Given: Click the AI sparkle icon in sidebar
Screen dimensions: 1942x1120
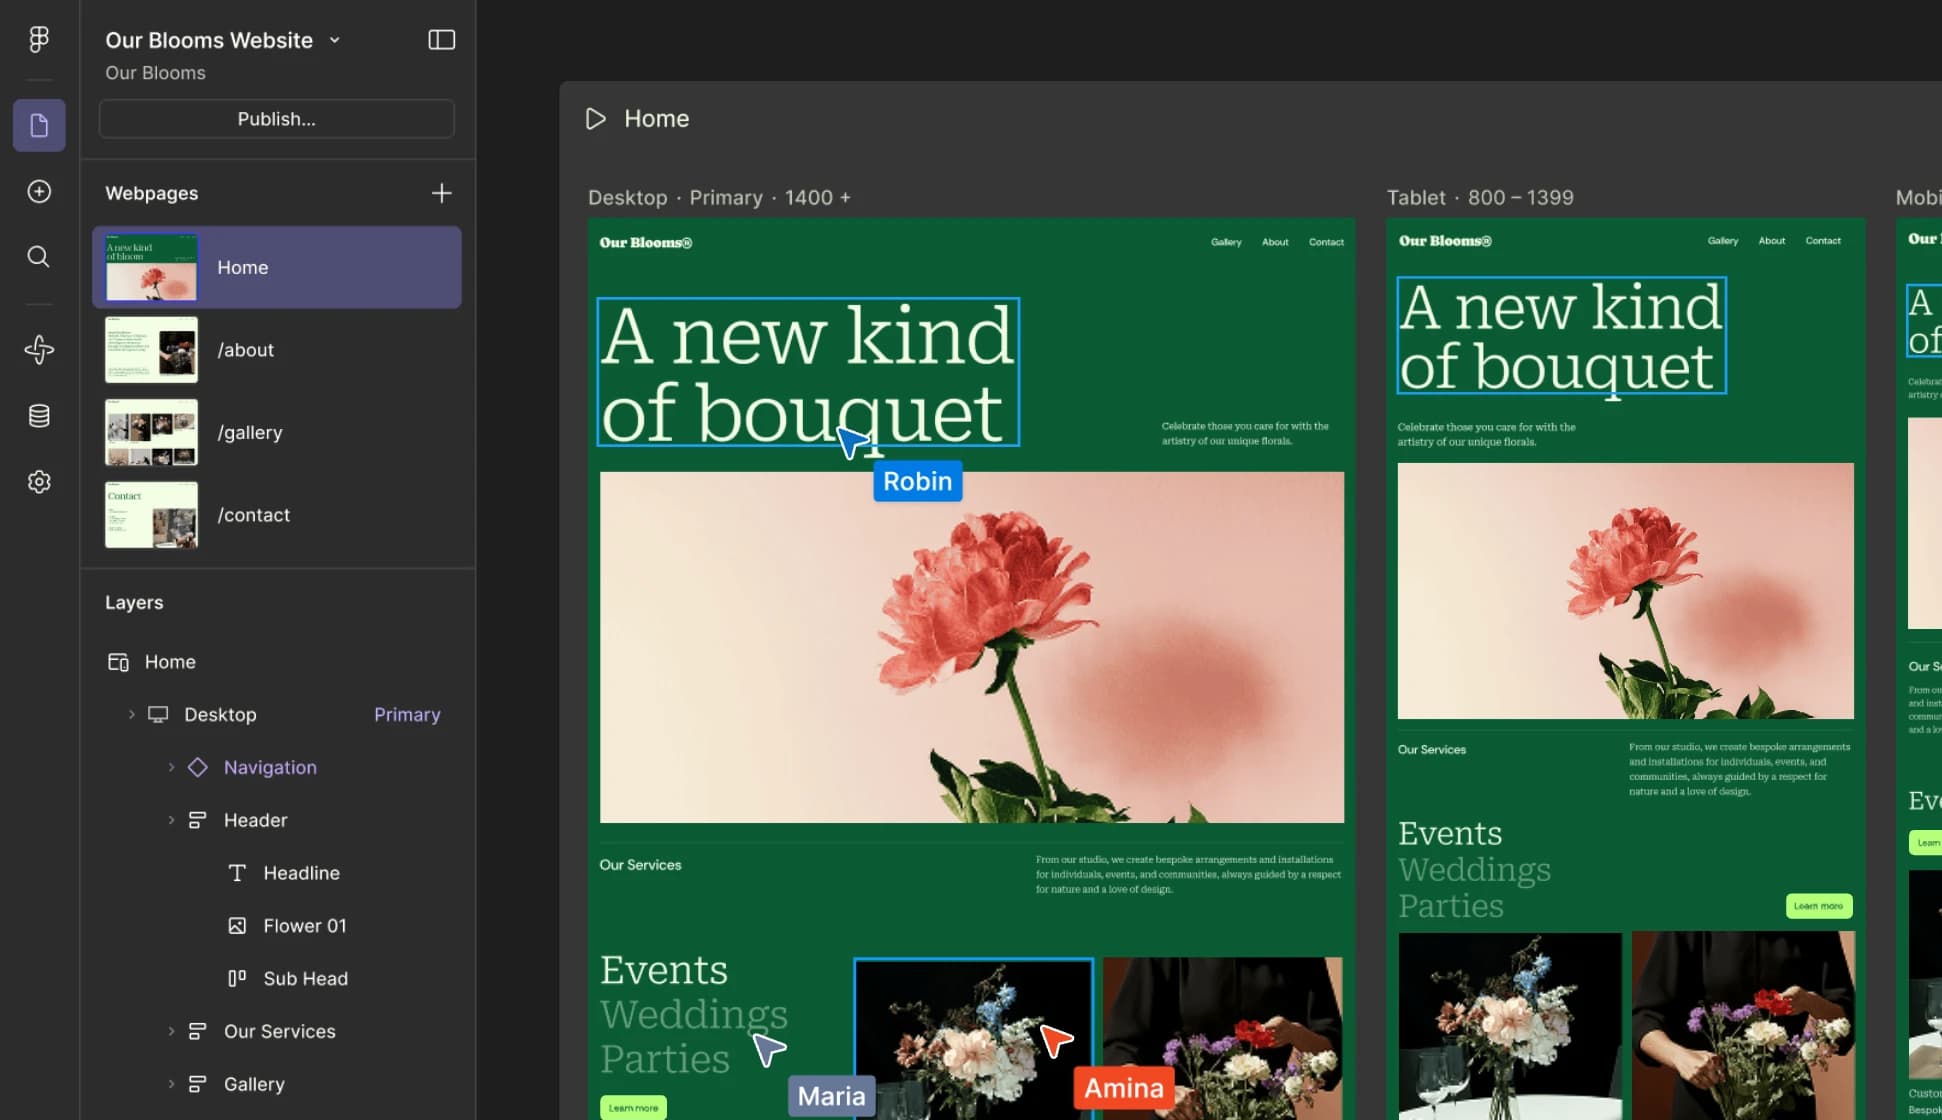Looking at the screenshot, I should (x=39, y=349).
